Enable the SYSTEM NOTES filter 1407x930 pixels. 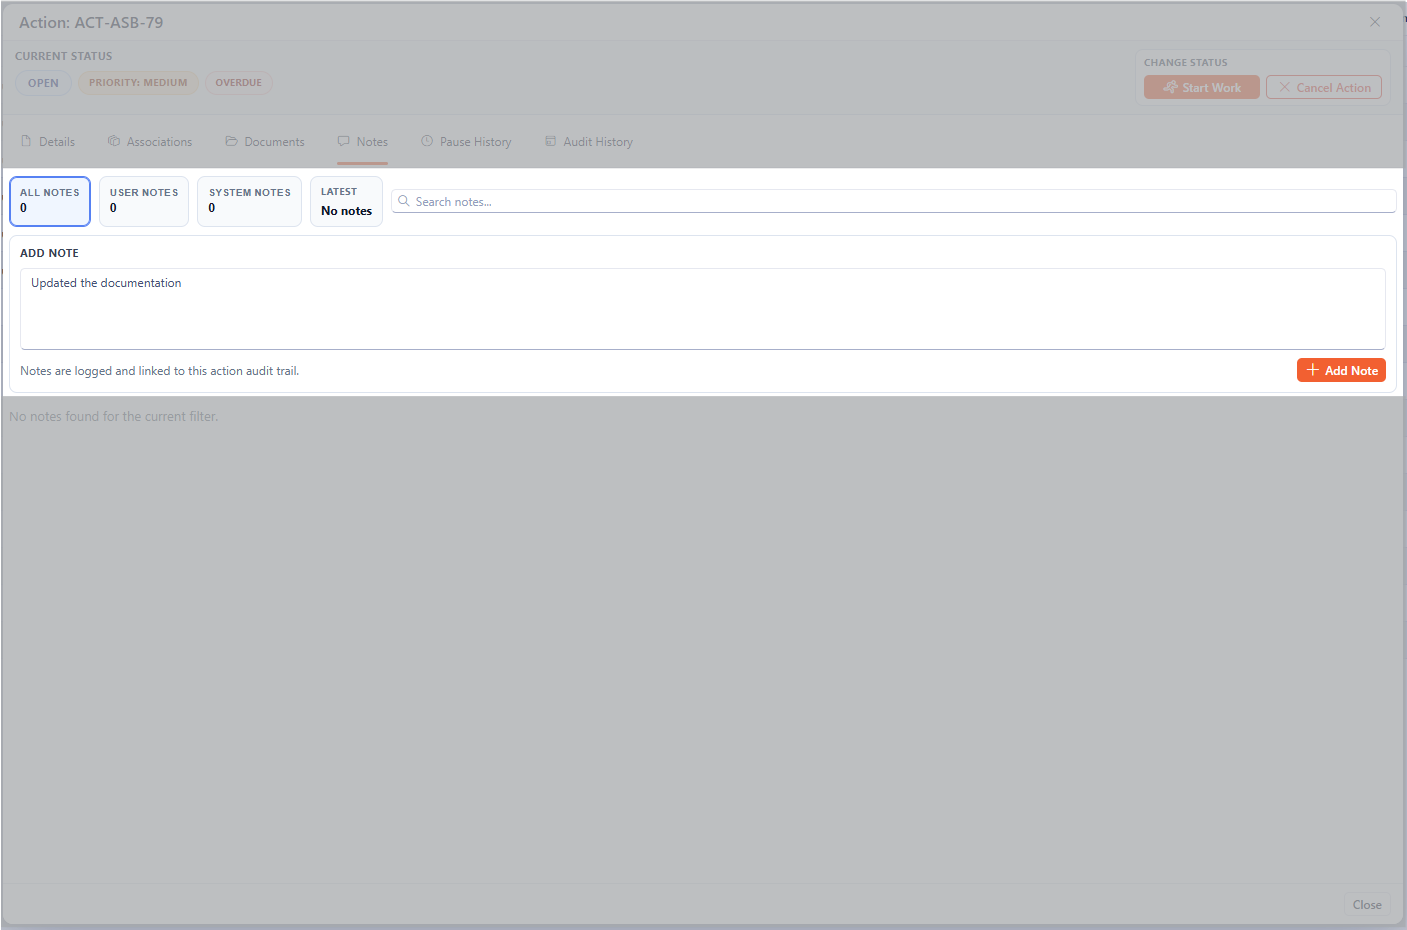point(249,200)
